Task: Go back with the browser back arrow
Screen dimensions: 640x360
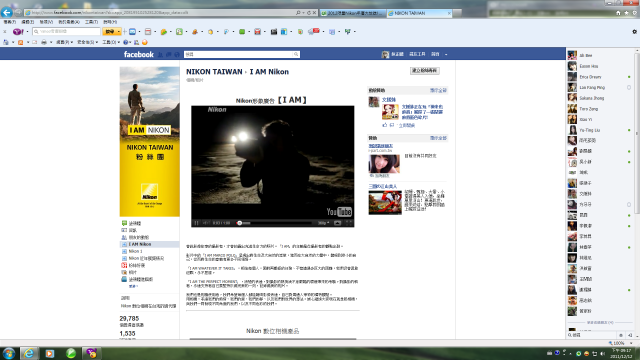Action: pyautogui.click(x=7, y=12)
